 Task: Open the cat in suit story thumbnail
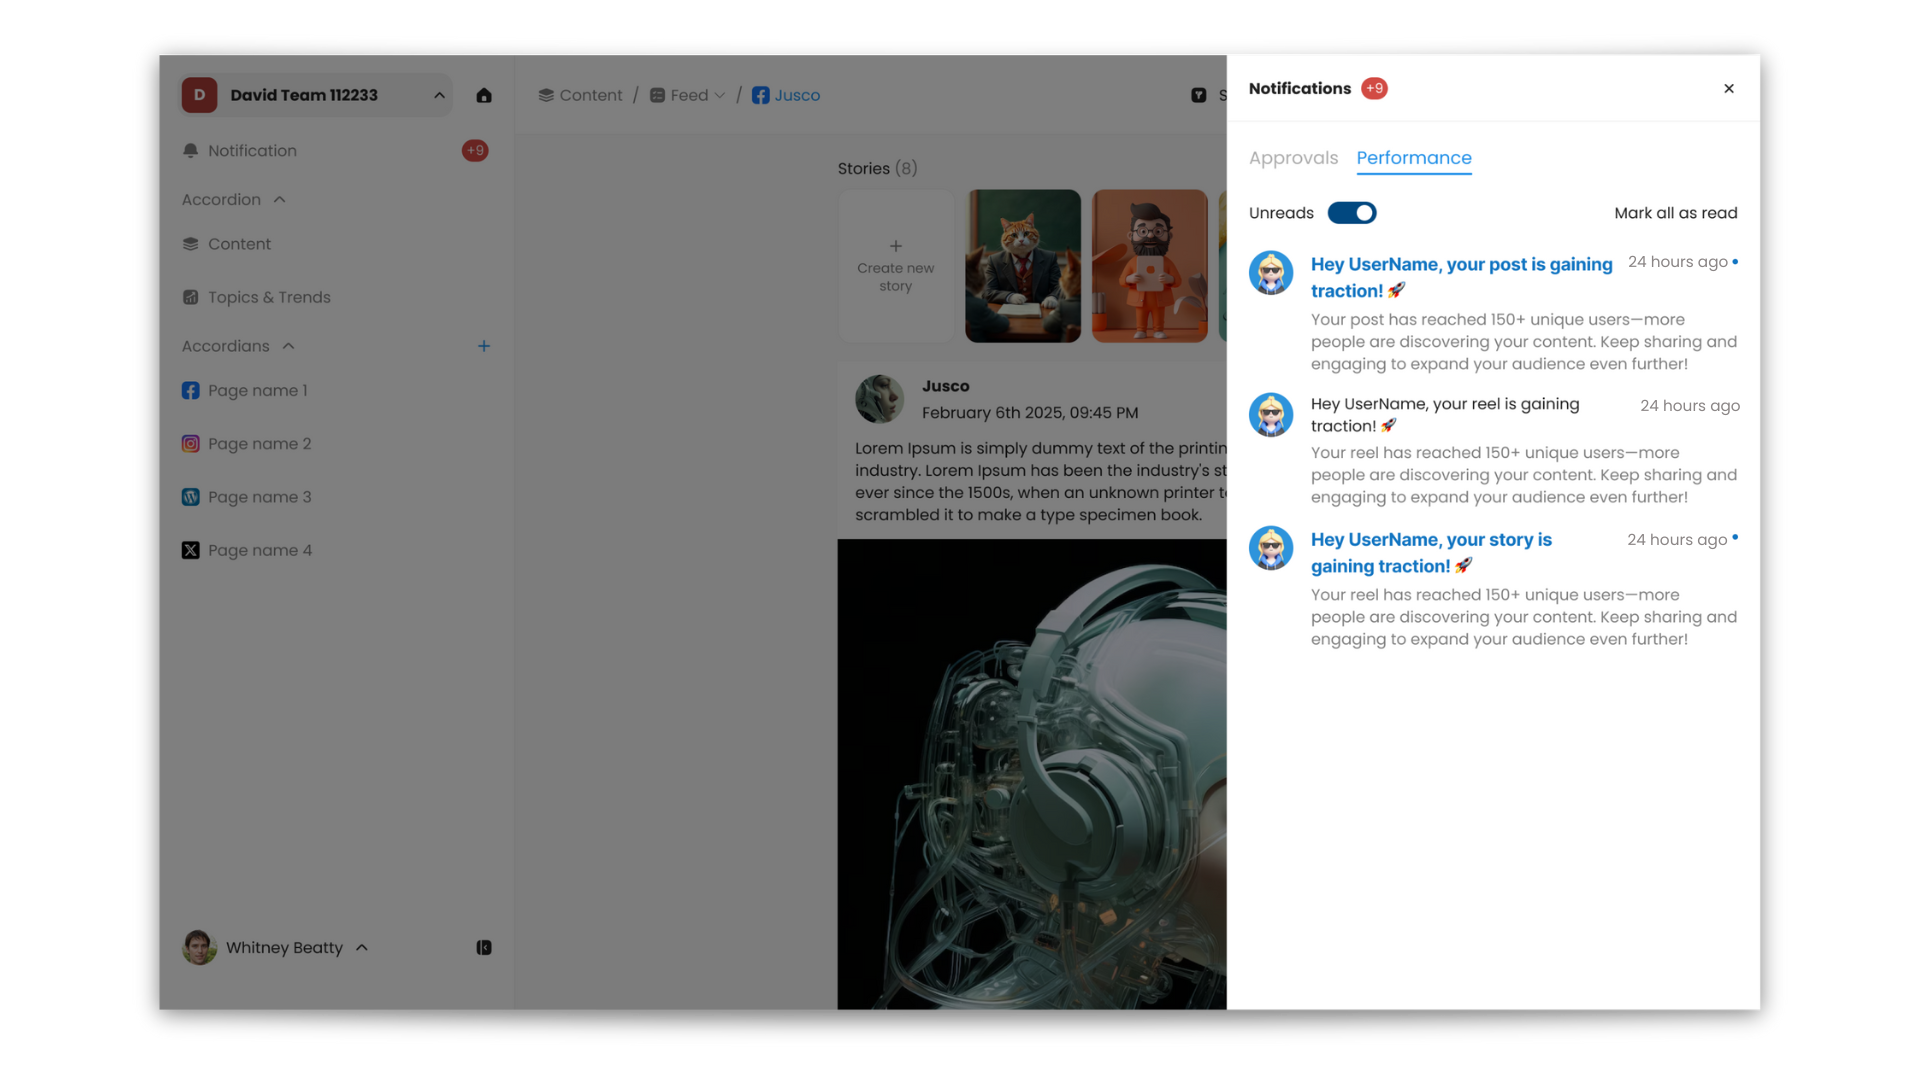click(1022, 266)
